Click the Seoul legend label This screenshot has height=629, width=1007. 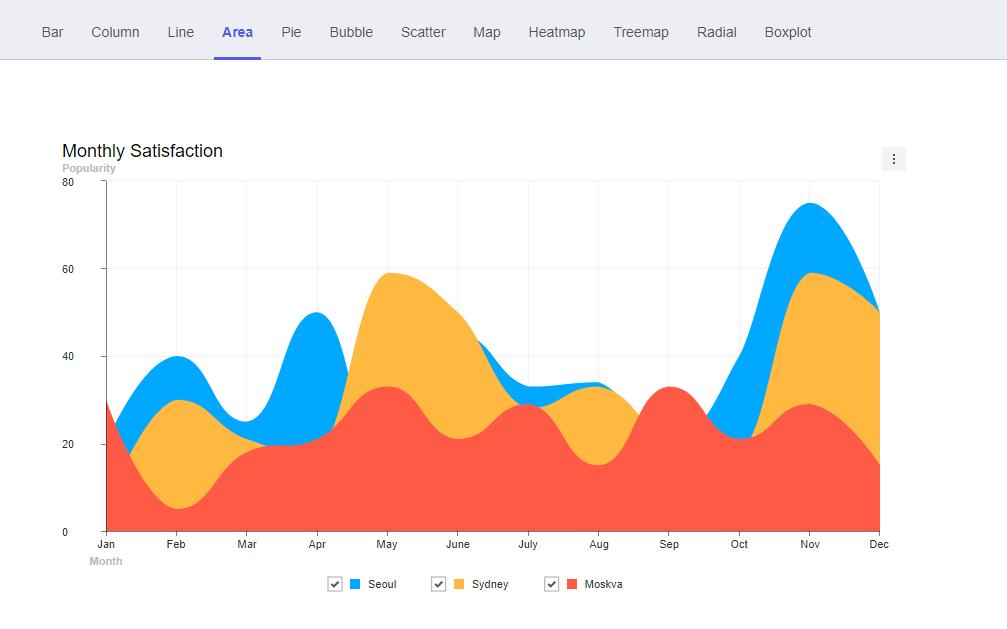coord(382,584)
